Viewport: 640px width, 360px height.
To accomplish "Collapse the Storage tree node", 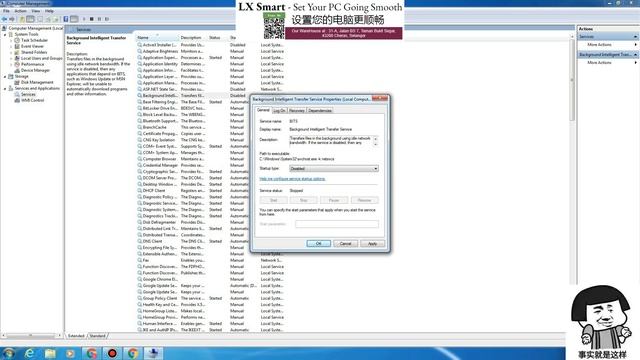I will tap(5, 76).
